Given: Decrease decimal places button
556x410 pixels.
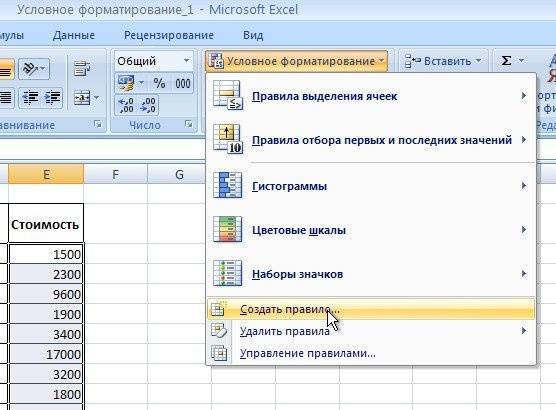Looking at the screenshot, I should click(x=148, y=105).
